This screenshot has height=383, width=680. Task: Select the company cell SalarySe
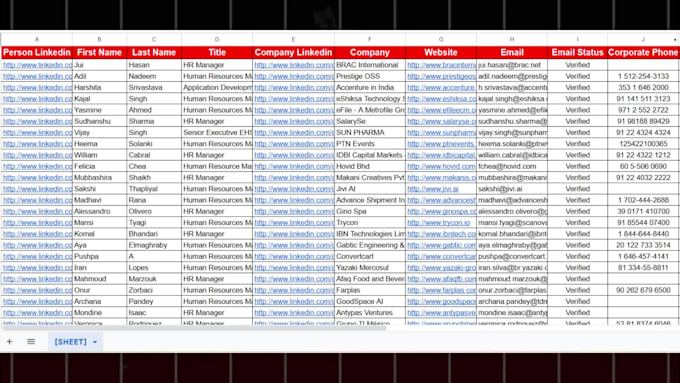click(369, 121)
